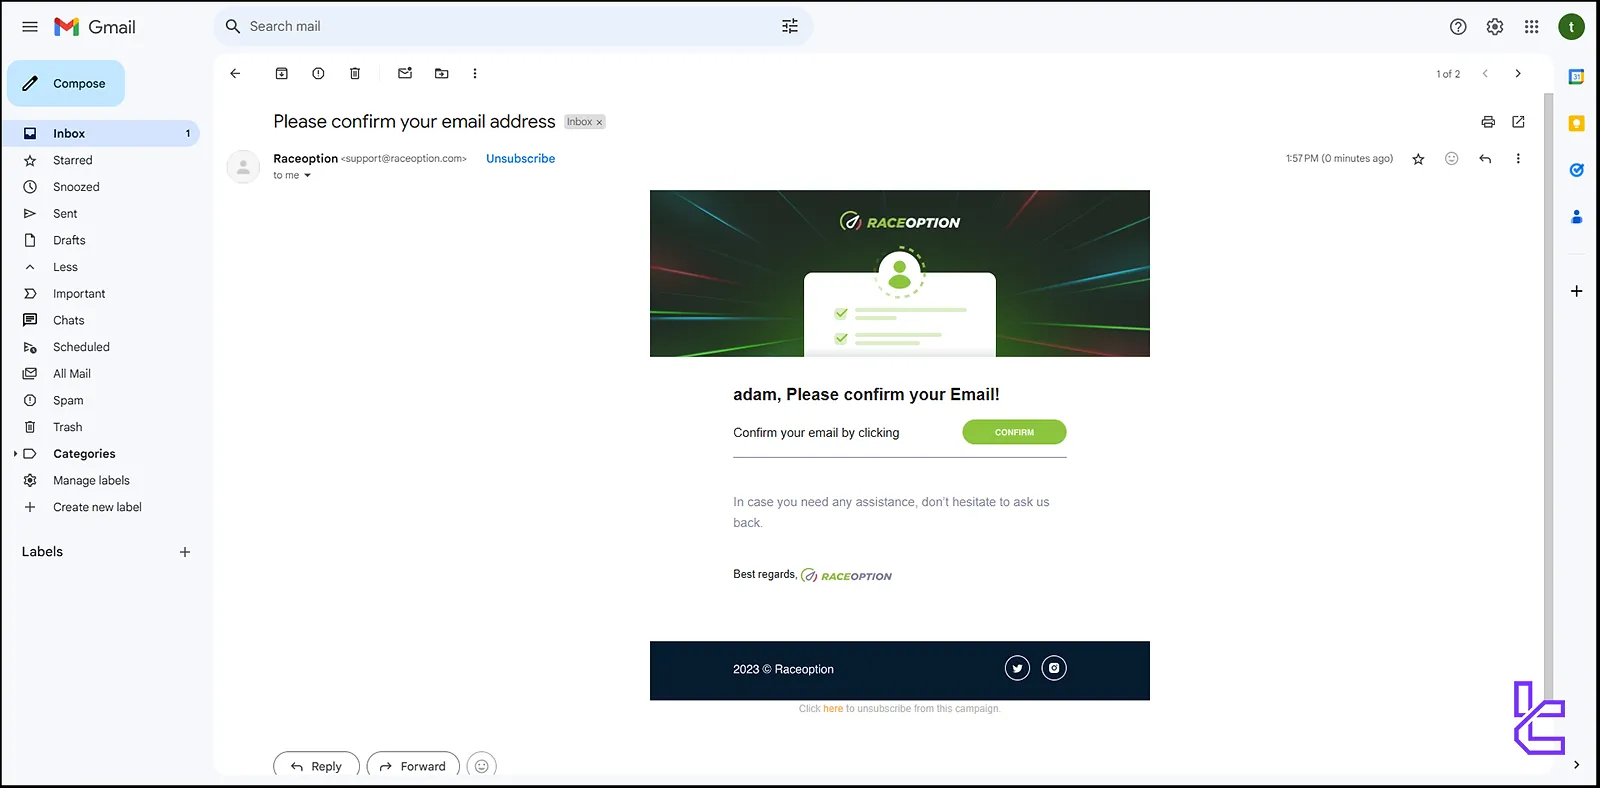Click the Raceoption banner image
This screenshot has height=788, width=1600.
(900, 273)
